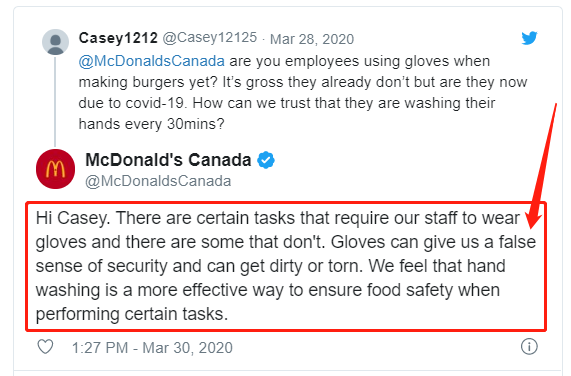Open McDonald's golden arches profile picture
This screenshot has height=376, width=571.
[55, 169]
